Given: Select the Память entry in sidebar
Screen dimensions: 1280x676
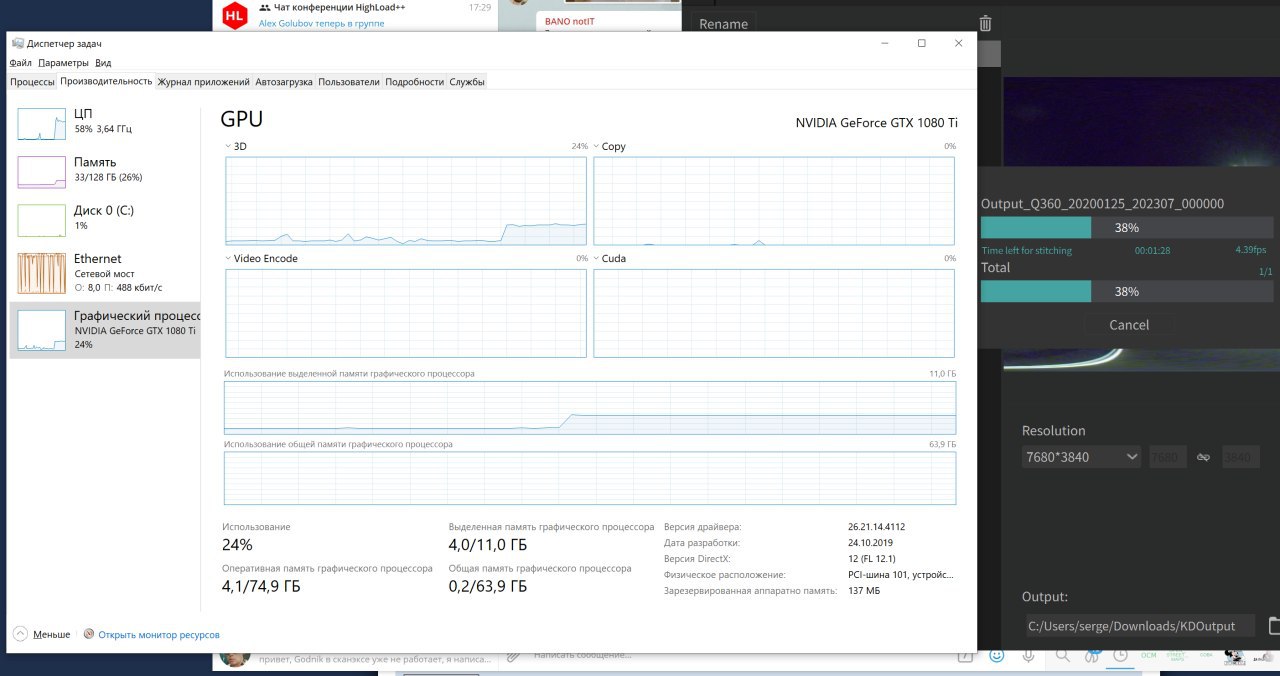Looking at the screenshot, I should 104,171.
